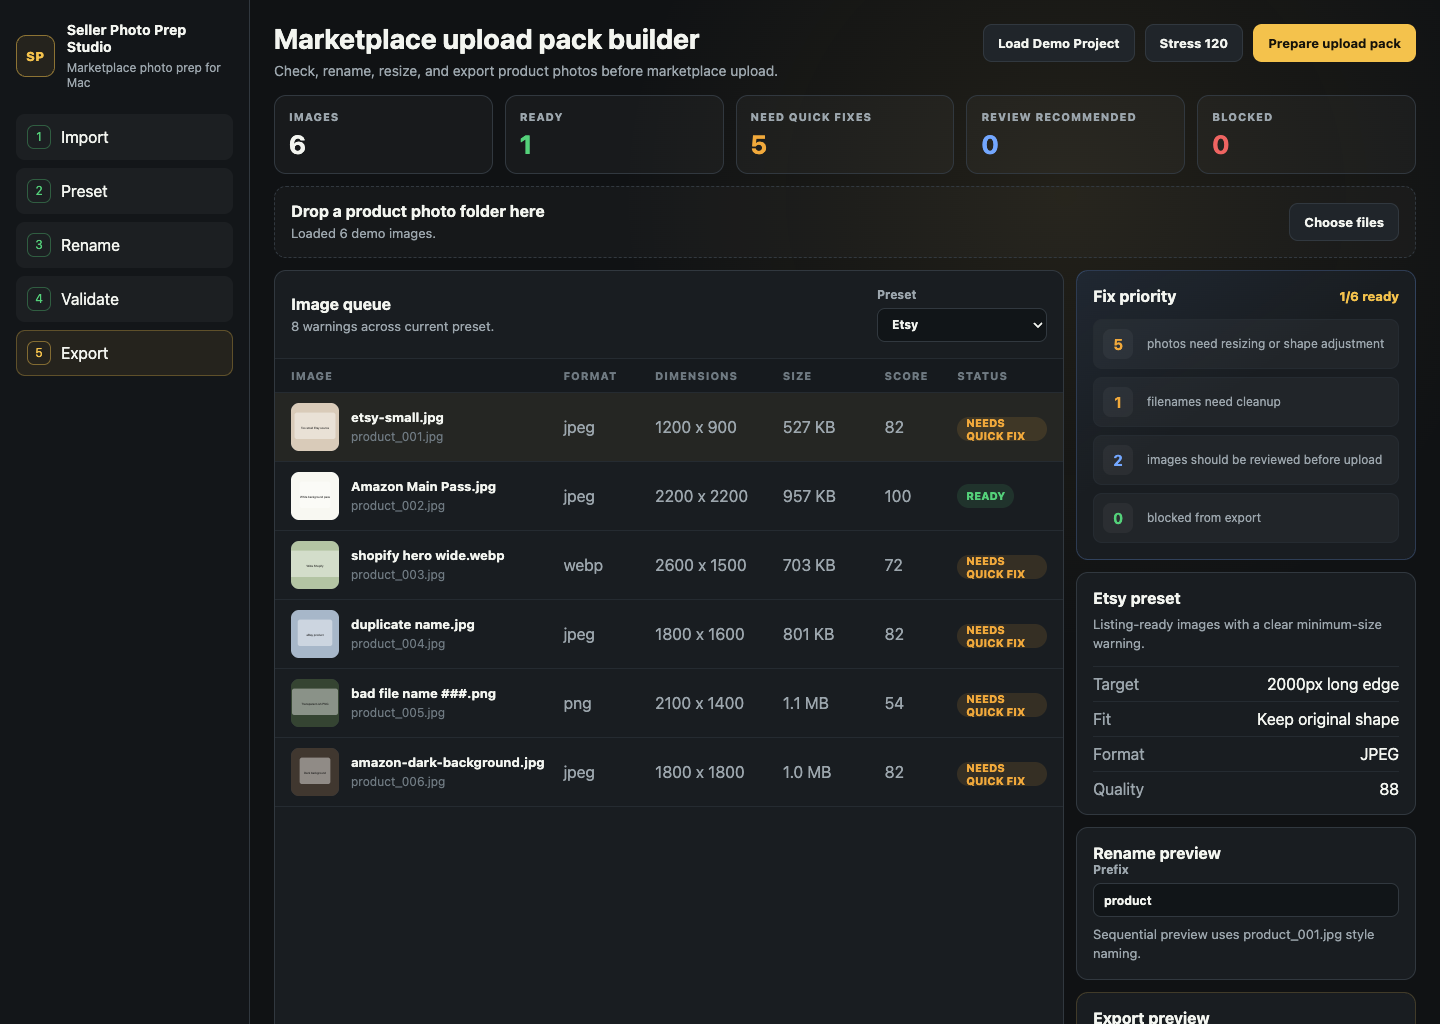Click the Keep original shape fit value
The width and height of the screenshot is (1440, 1024).
point(1327,719)
